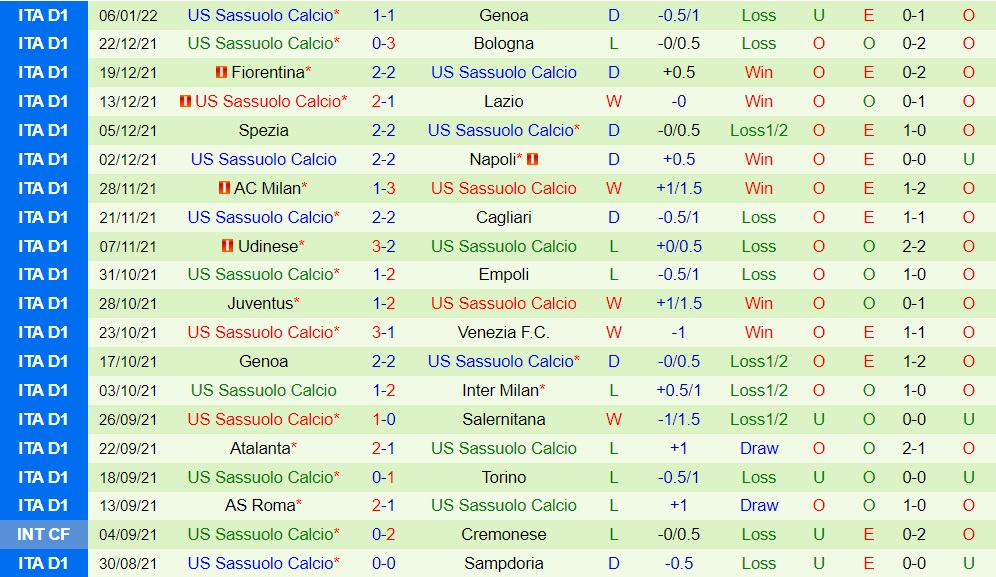The image size is (996, 577).
Task: Open the Cremonese team link
Action: coord(504,535)
